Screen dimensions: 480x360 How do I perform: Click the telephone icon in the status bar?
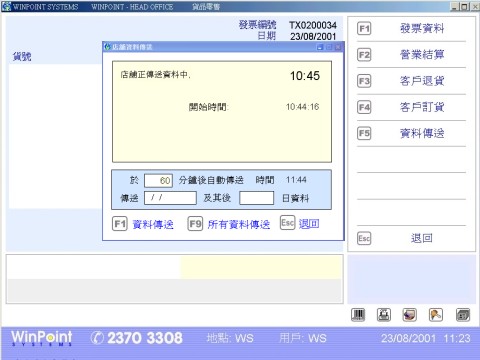point(97,338)
